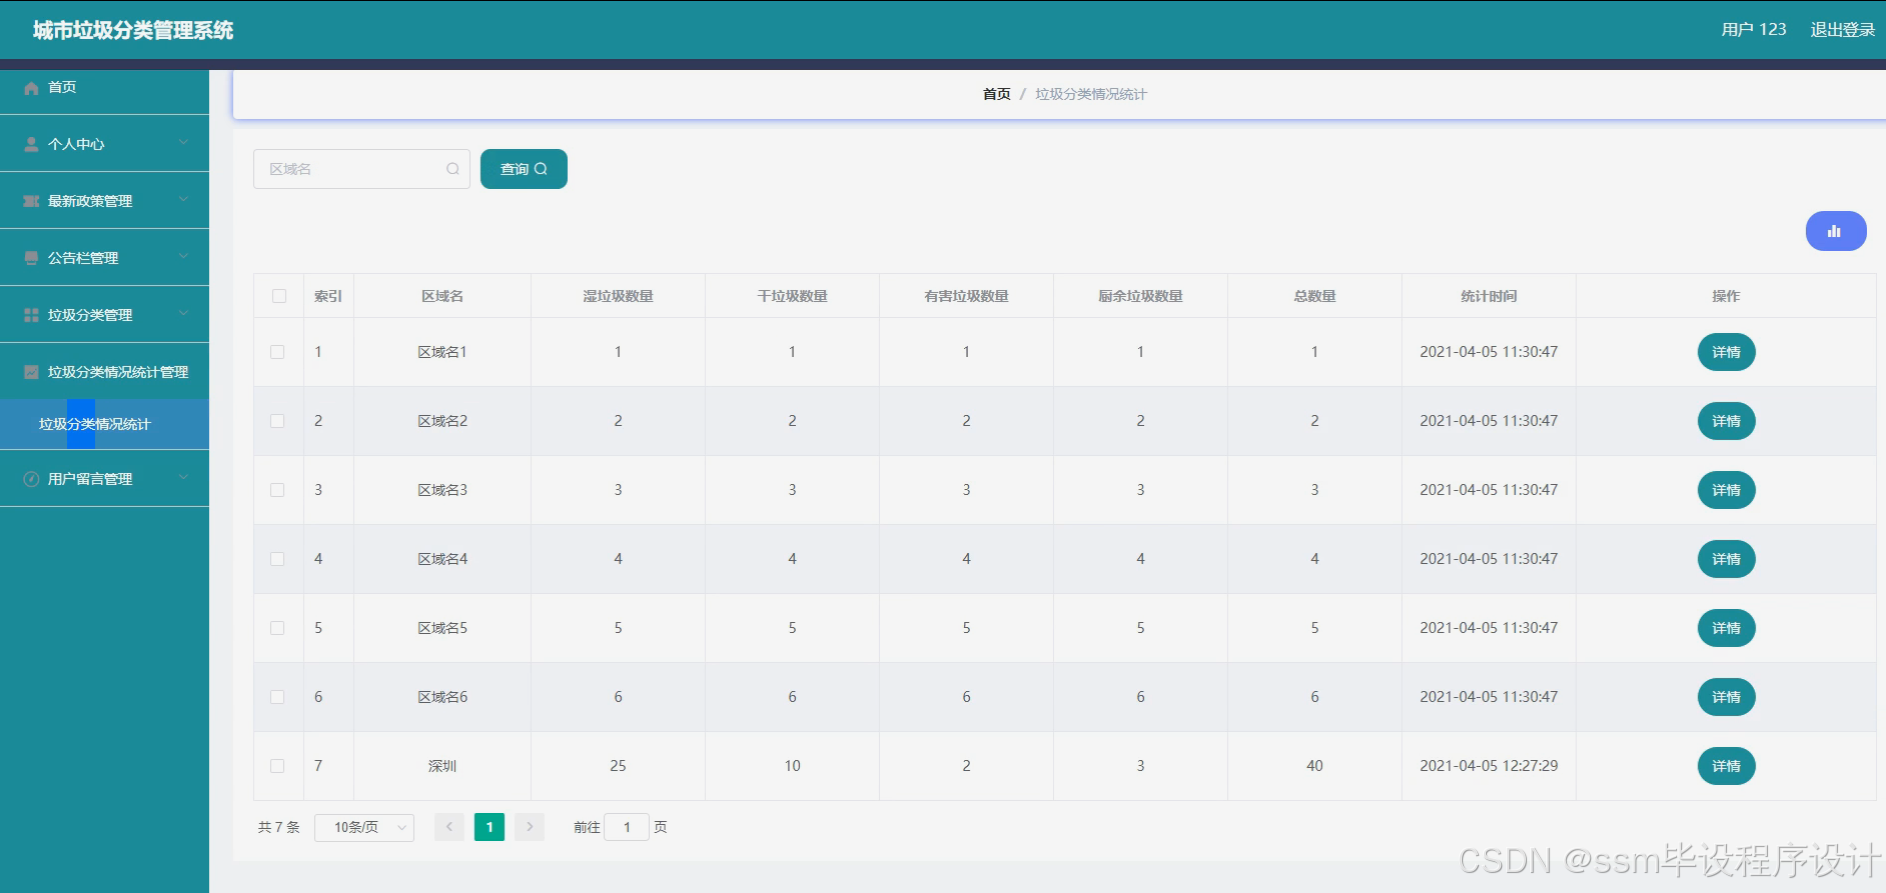Click the icon beside 用户留言管理
Screen dimensions: 1886x893
[x=31, y=479]
